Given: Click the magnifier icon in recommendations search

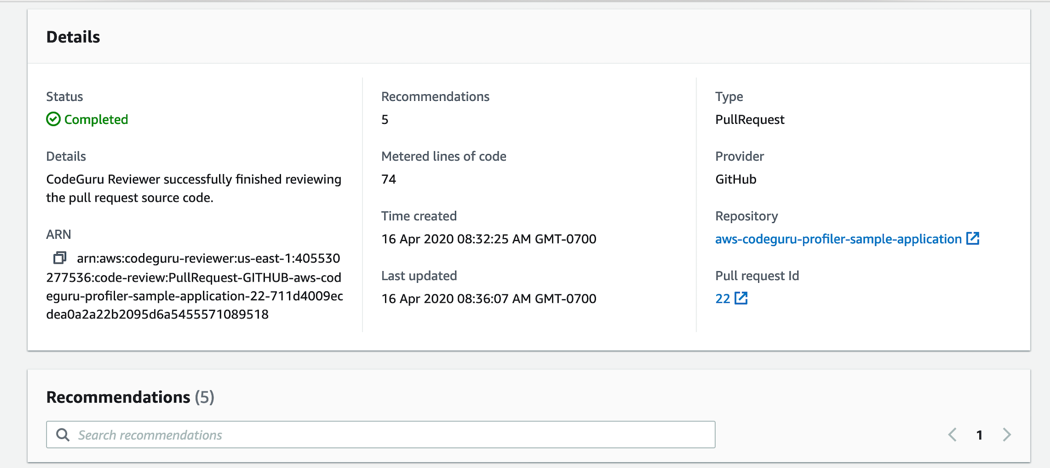Looking at the screenshot, I should [63, 435].
